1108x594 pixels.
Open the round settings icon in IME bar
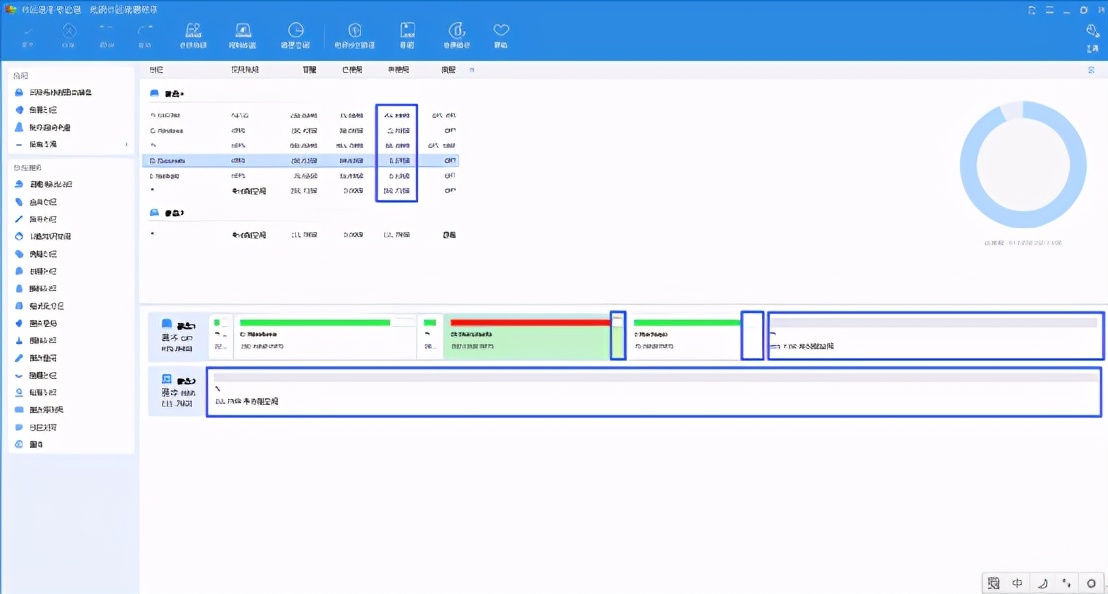click(x=1091, y=583)
